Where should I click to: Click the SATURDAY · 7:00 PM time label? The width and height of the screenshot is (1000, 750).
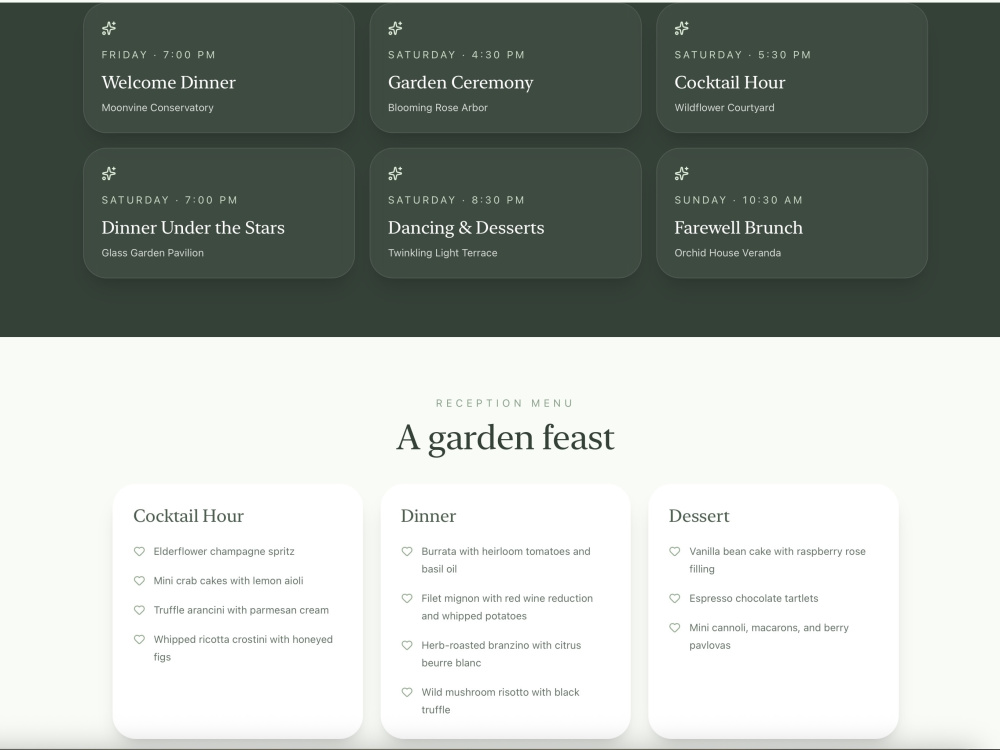(x=170, y=200)
